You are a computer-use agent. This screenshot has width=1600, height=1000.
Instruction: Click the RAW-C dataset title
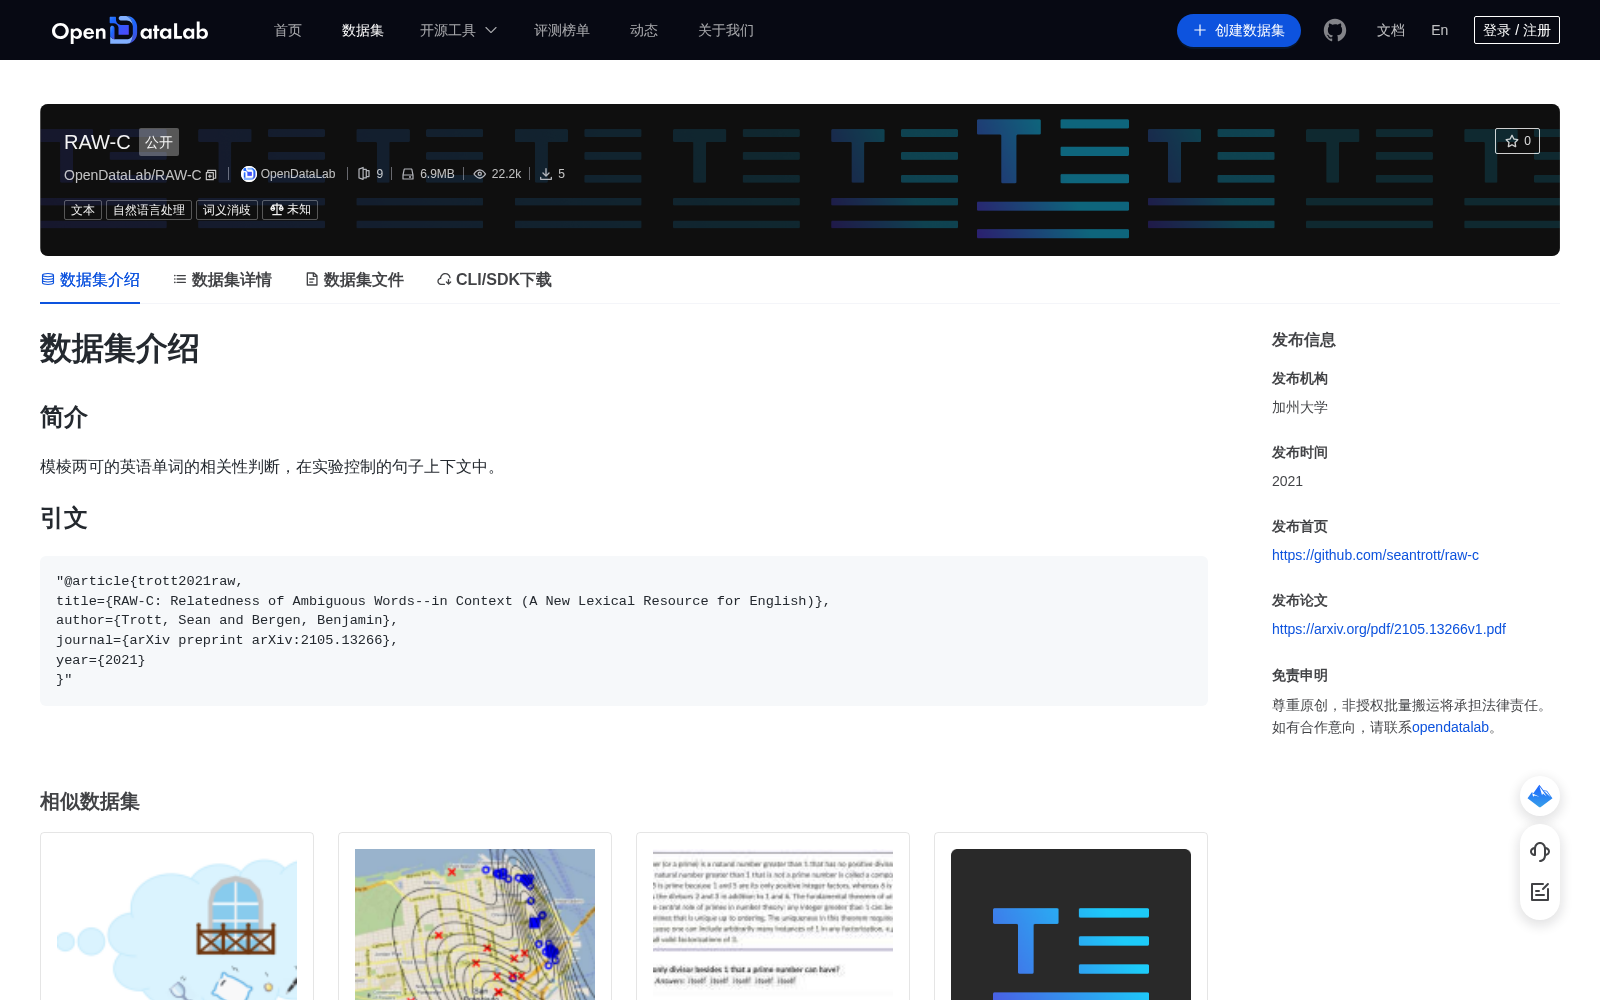97,142
